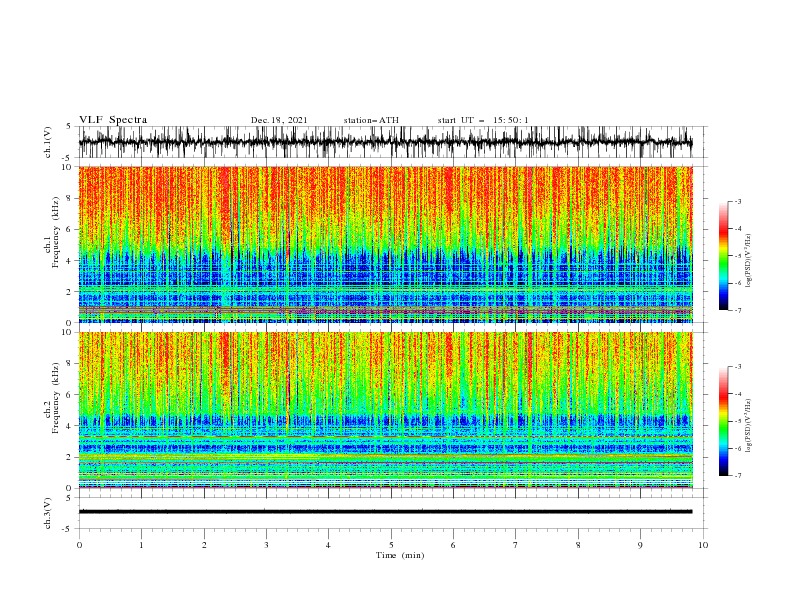792x612 pixels.
Task: Click the ch.1 voltage waveform trace
Action: point(385,142)
